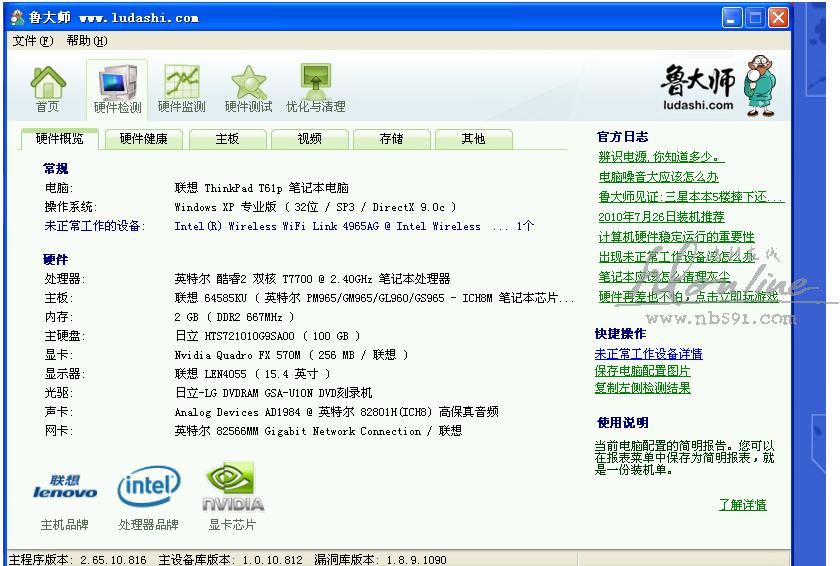Click the 快捷操作 heading
This screenshot has width=840, height=566.
[x=620, y=334]
